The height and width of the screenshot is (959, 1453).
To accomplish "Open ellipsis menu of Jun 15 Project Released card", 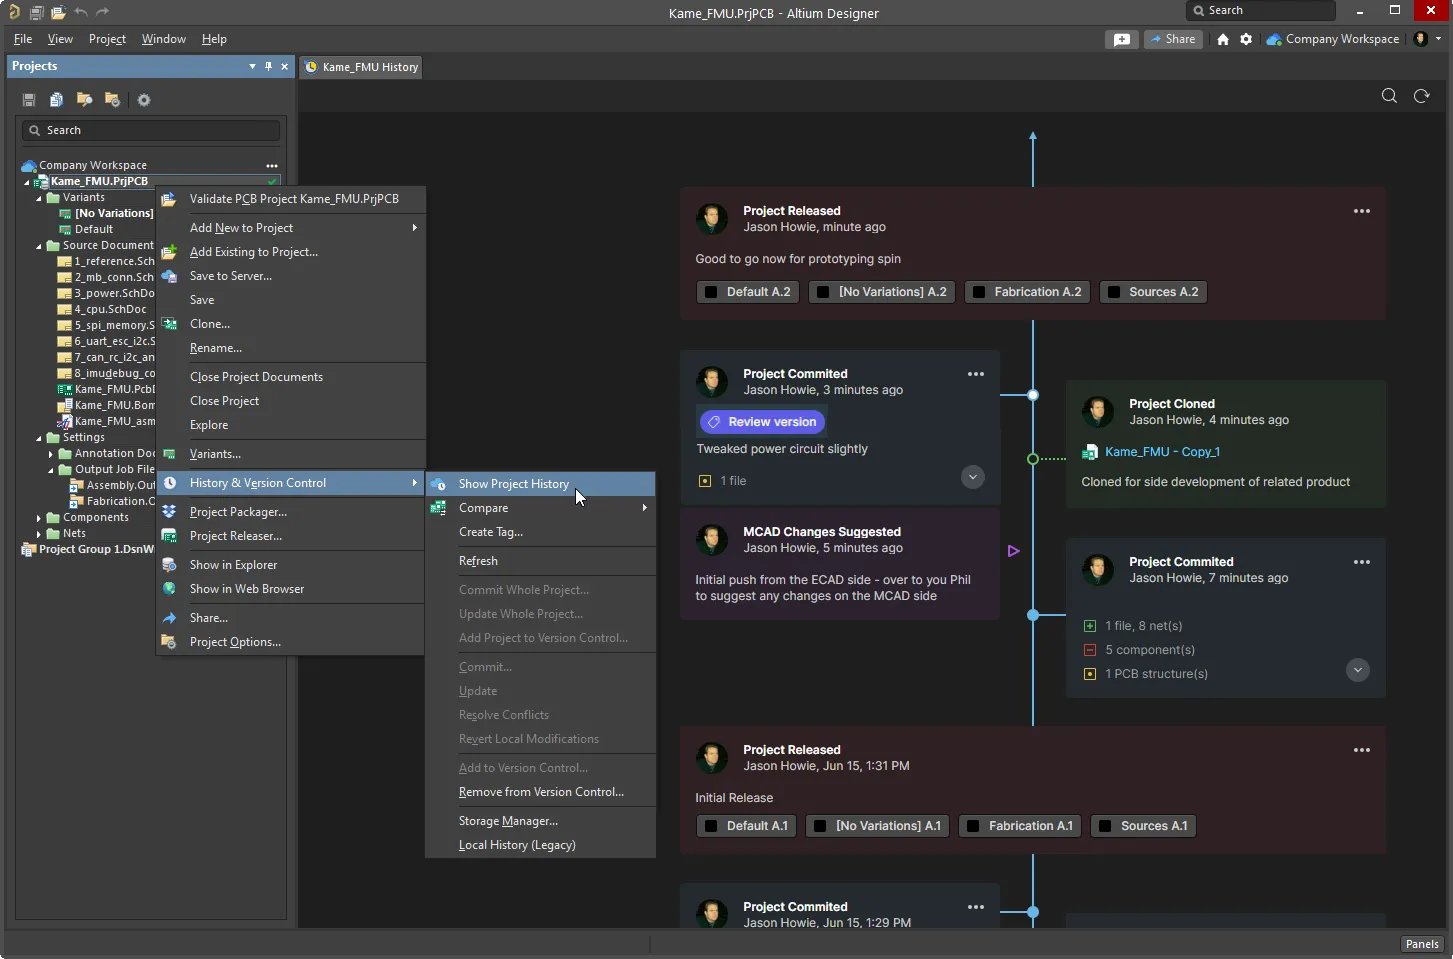I will (1362, 750).
